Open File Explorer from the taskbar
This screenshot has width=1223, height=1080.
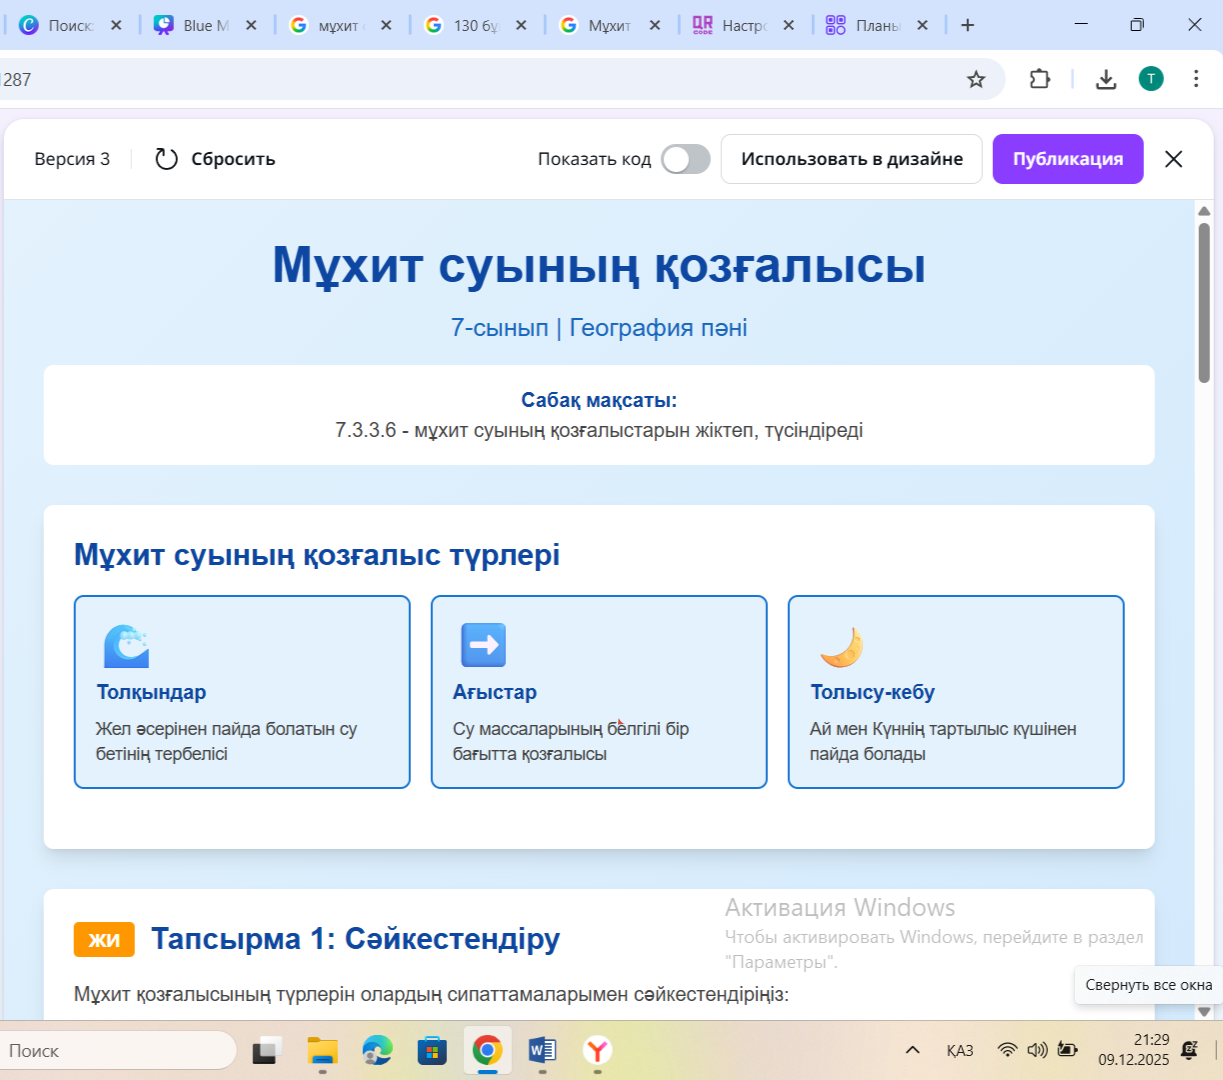(x=322, y=1051)
